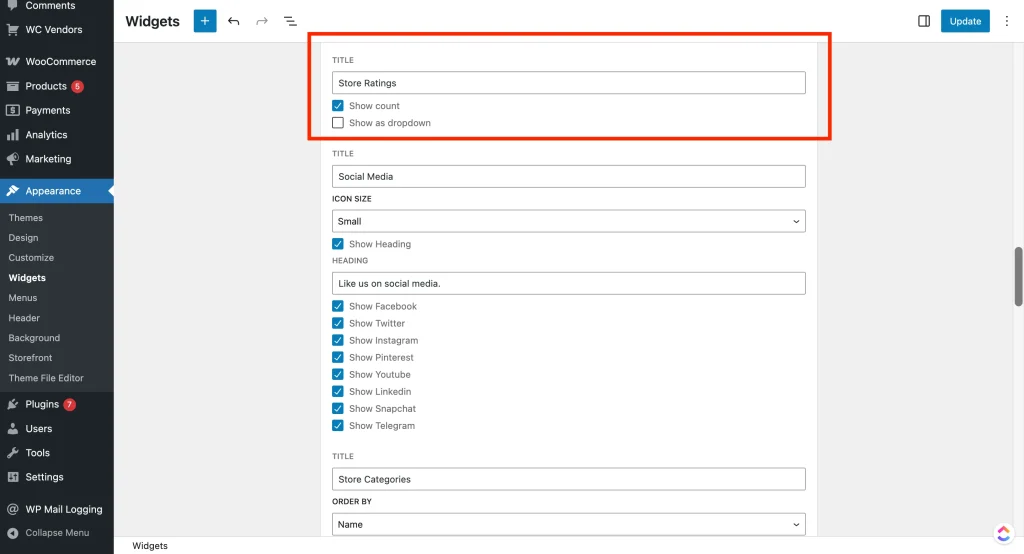
Task: Enable the Show as dropdown checkbox
Action: [x=338, y=123]
